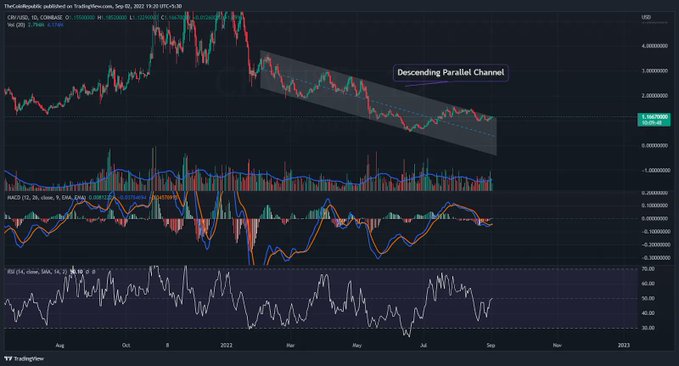Viewport: 679px width, 366px height.
Task: Click the 70.00 RSI axis label
Action: [x=648, y=269]
